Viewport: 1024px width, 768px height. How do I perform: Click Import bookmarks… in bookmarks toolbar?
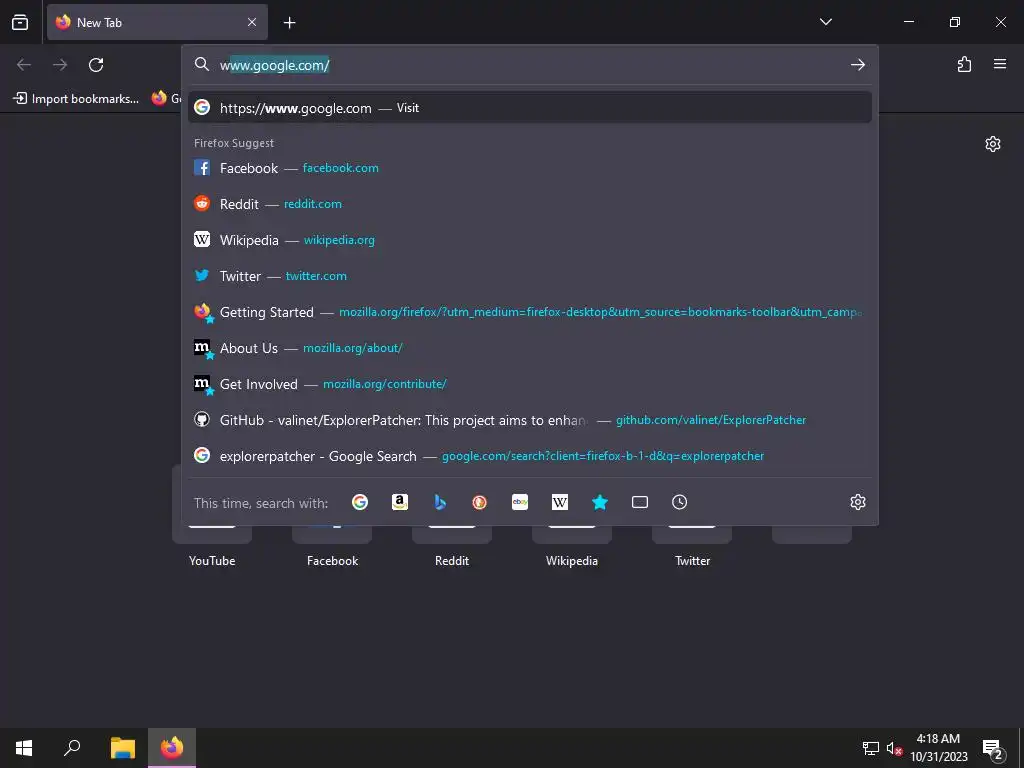tap(76, 99)
